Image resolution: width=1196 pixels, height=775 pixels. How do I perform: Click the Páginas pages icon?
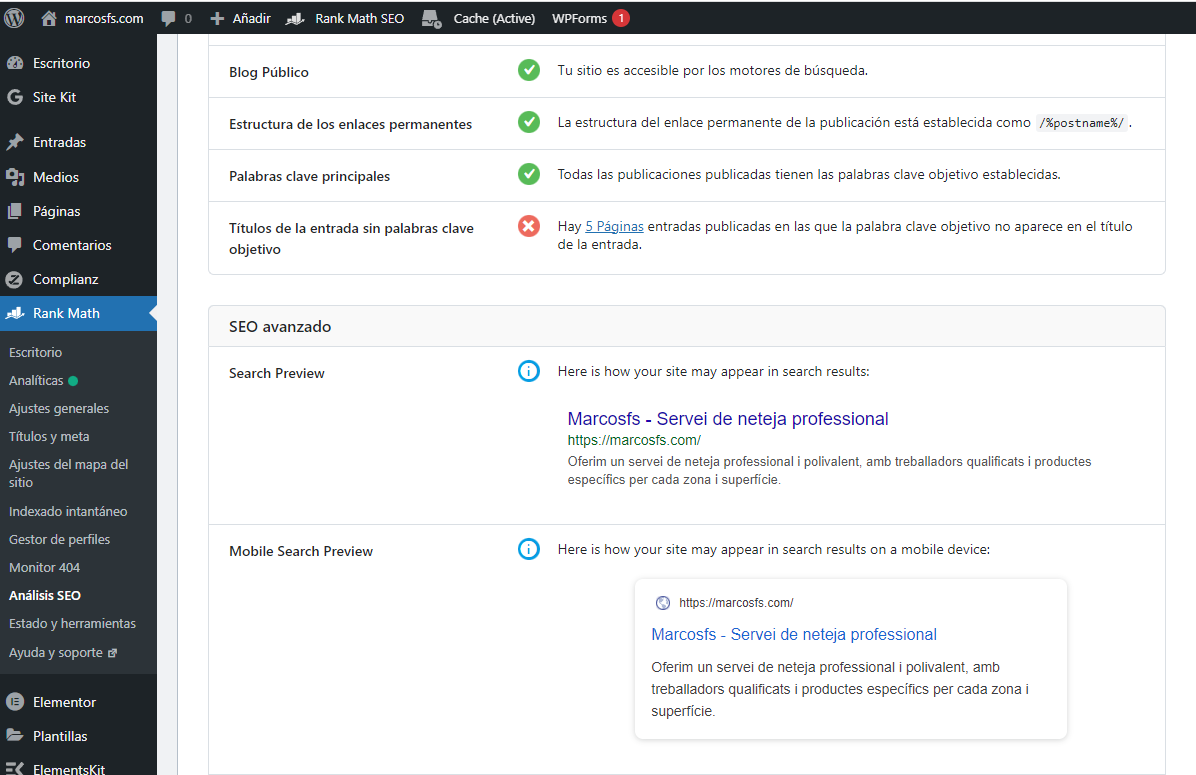coord(14,211)
